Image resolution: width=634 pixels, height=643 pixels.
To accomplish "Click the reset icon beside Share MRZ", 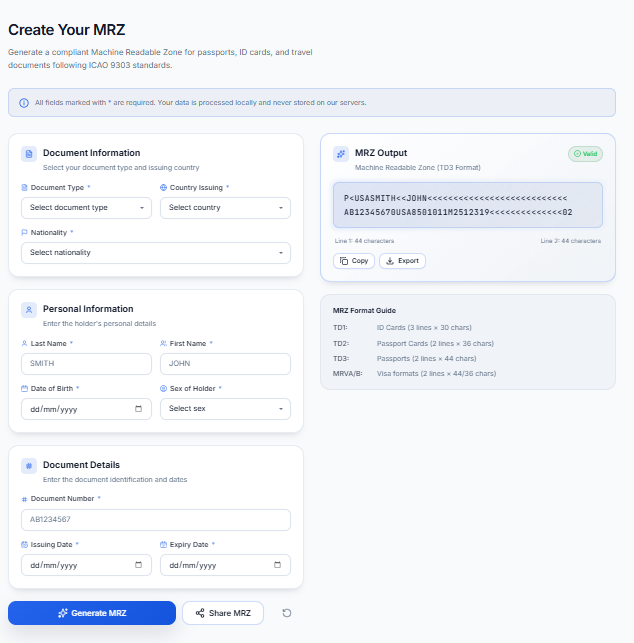I will pos(287,613).
